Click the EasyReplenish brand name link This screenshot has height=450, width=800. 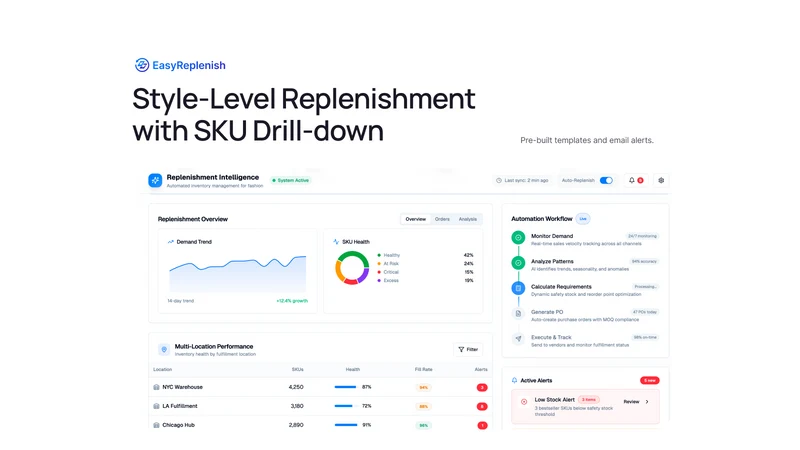tap(189, 65)
